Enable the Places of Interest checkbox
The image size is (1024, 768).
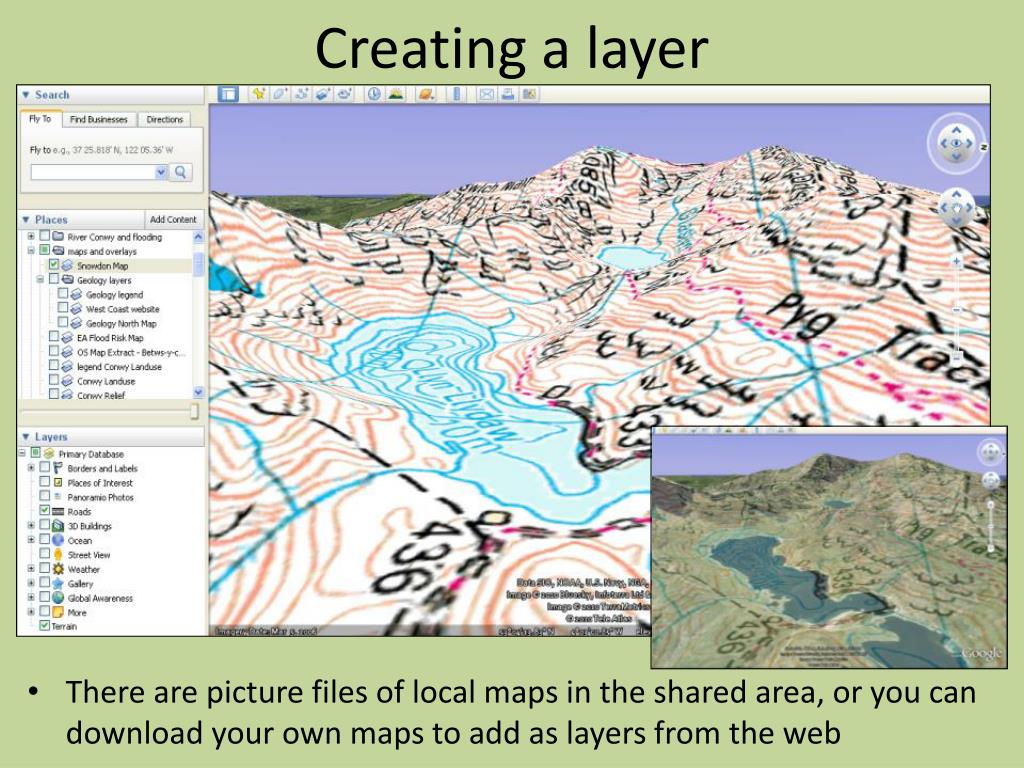(44, 482)
